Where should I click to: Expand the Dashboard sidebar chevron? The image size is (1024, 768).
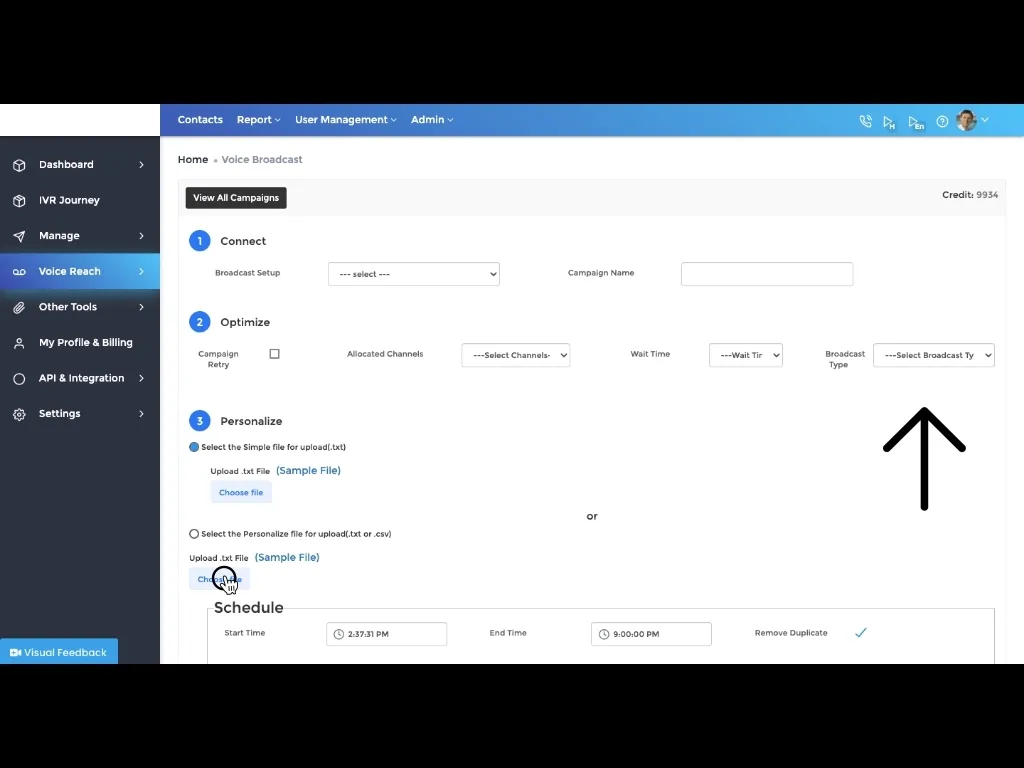point(141,165)
